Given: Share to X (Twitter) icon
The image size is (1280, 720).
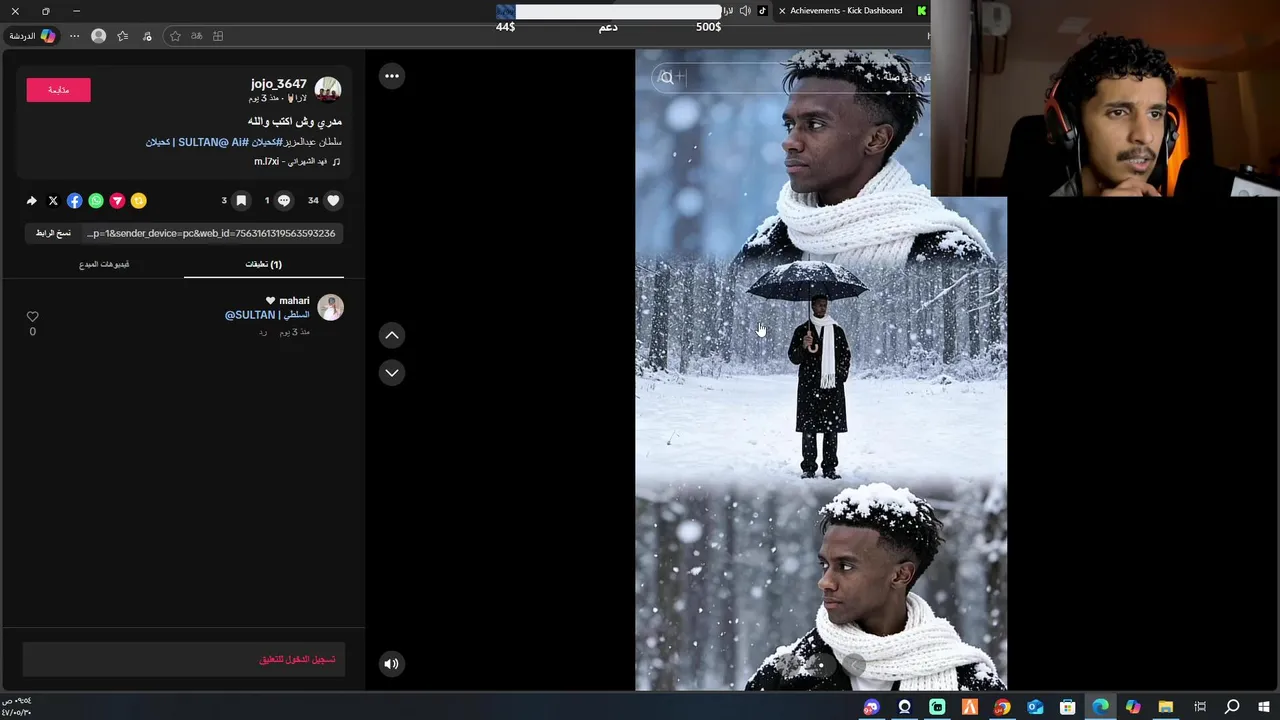Looking at the screenshot, I should click(53, 201).
